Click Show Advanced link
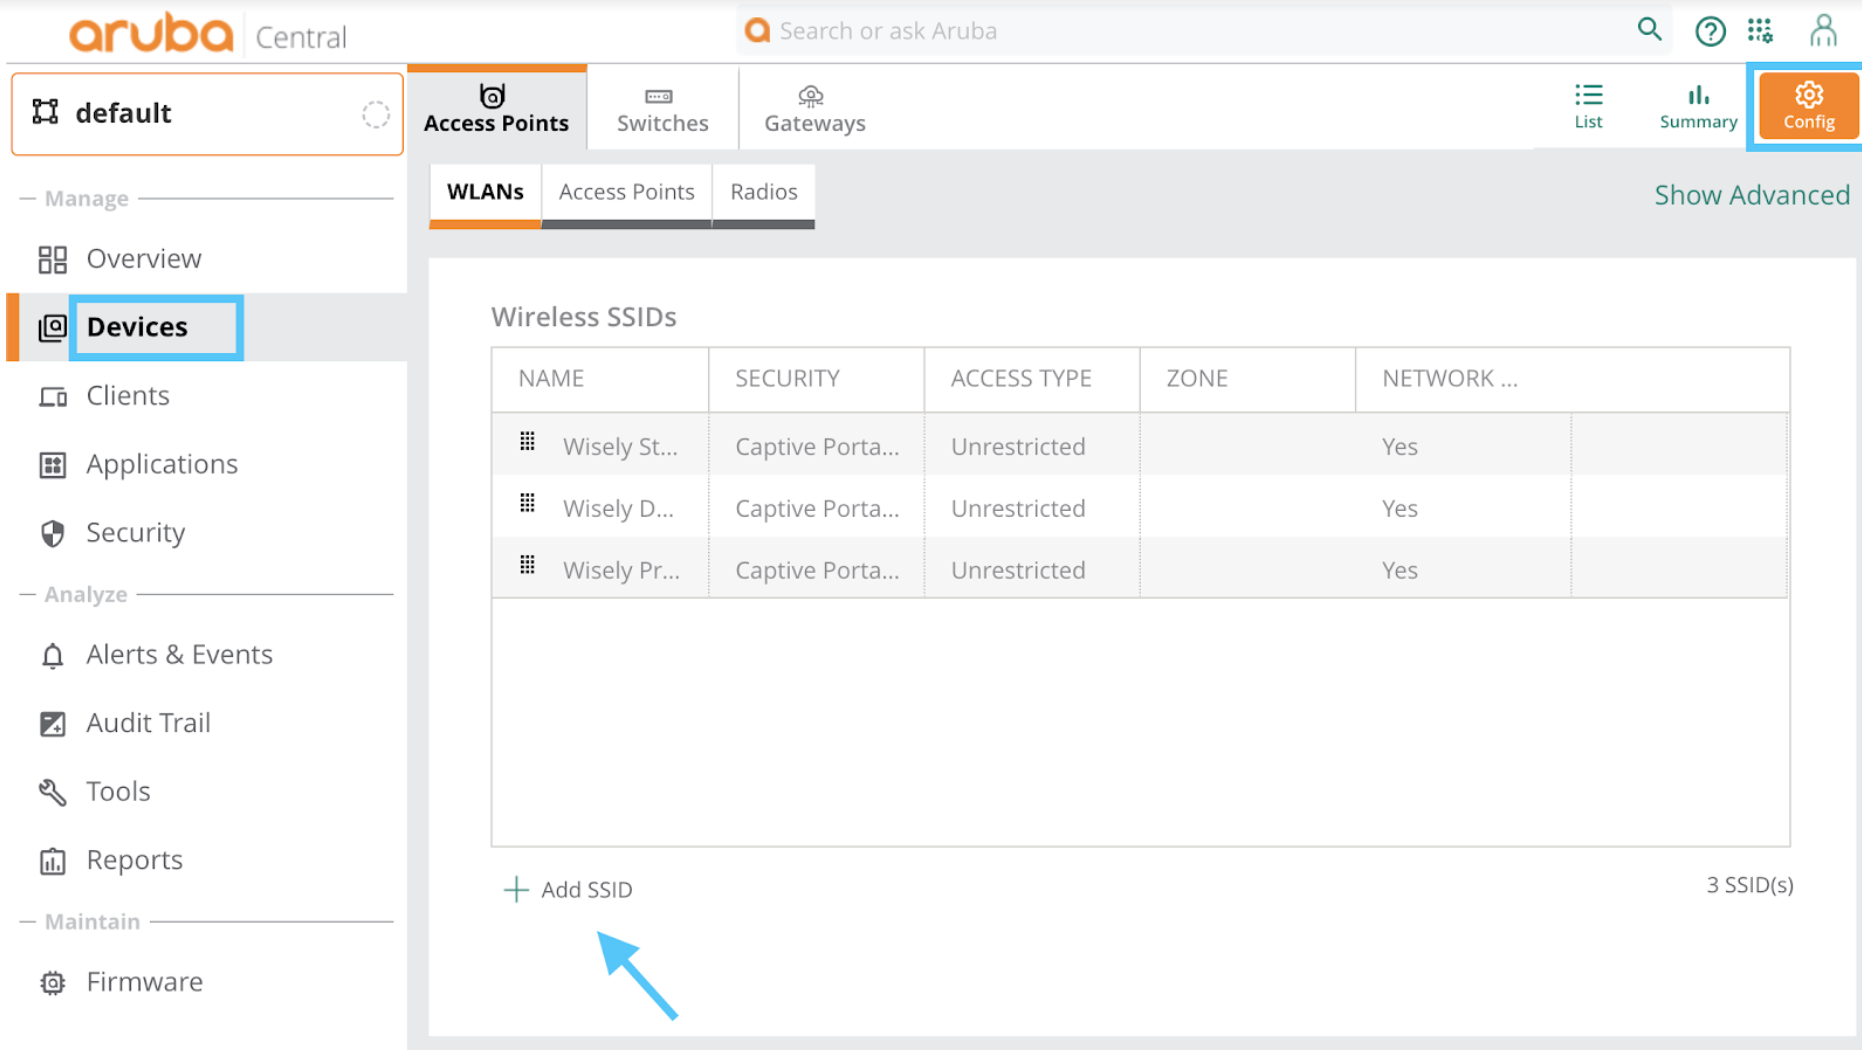 point(1751,195)
